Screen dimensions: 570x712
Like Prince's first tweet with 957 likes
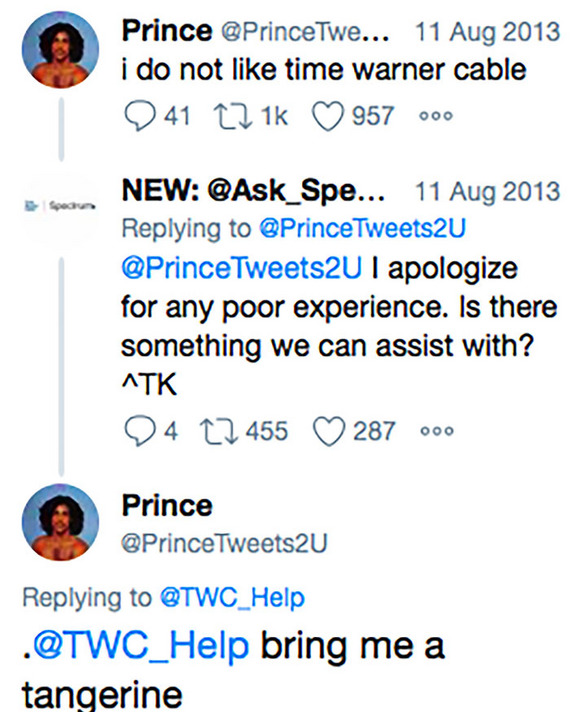click(328, 117)
